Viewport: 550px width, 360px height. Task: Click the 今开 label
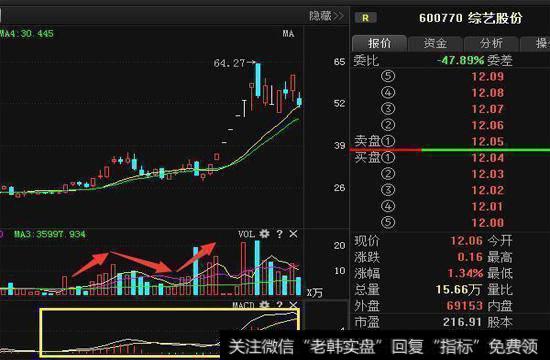pos(500,241)
